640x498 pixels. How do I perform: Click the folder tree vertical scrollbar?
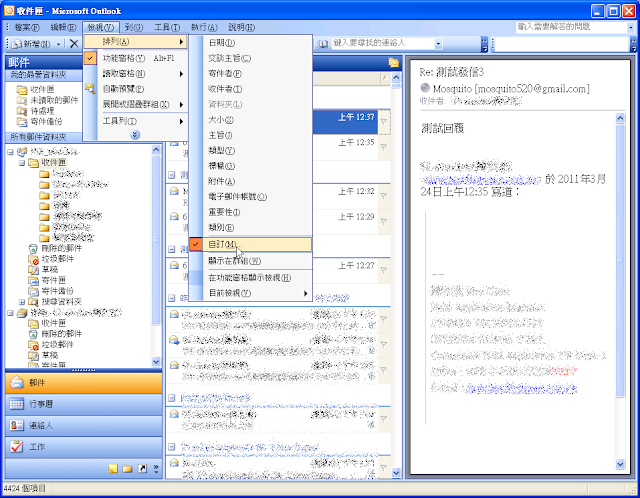(156, 241)
